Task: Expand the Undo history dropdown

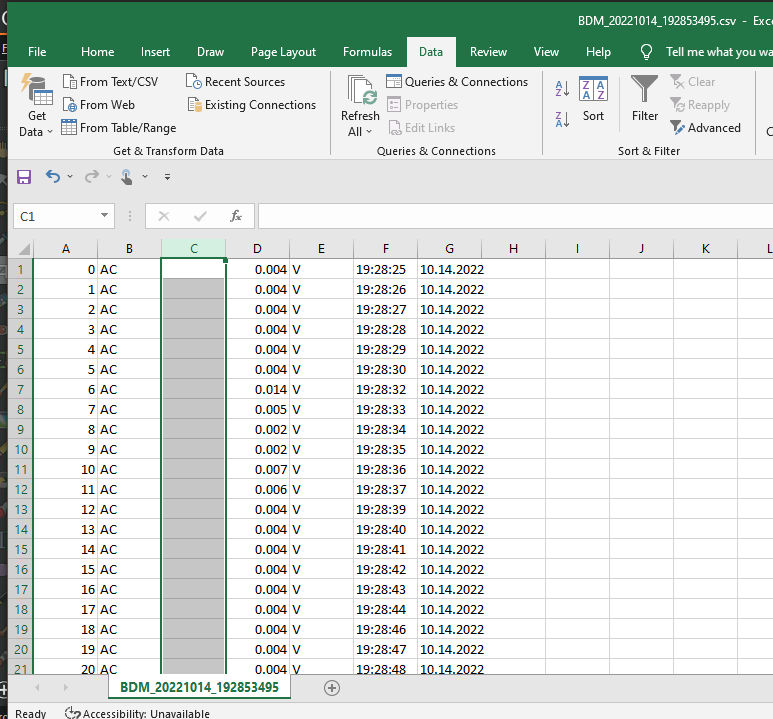Action: [70, 176]
